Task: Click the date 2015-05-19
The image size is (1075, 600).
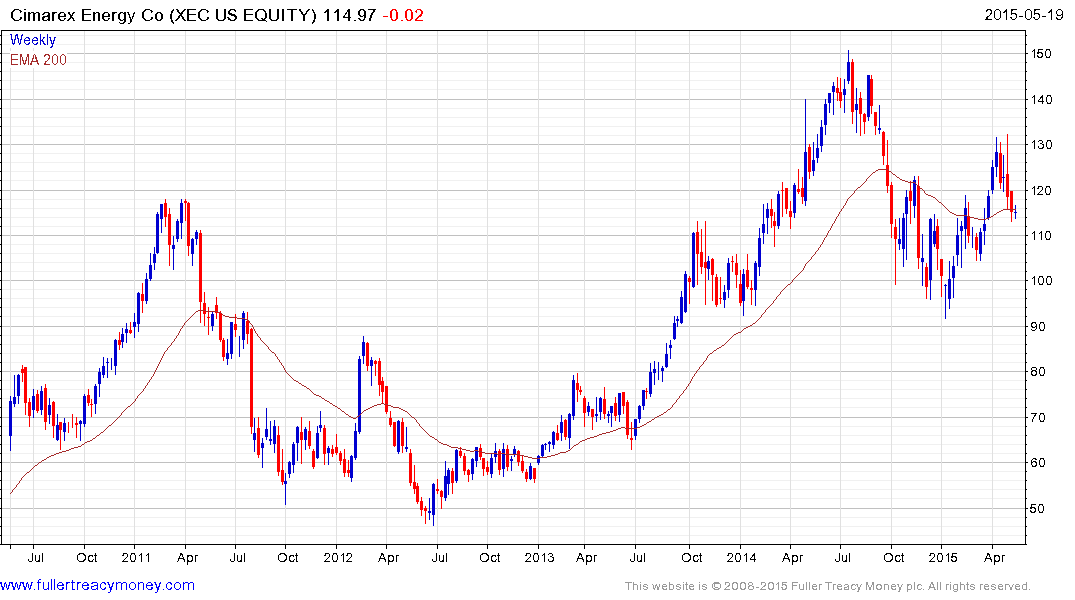Action: point(1024,15)
